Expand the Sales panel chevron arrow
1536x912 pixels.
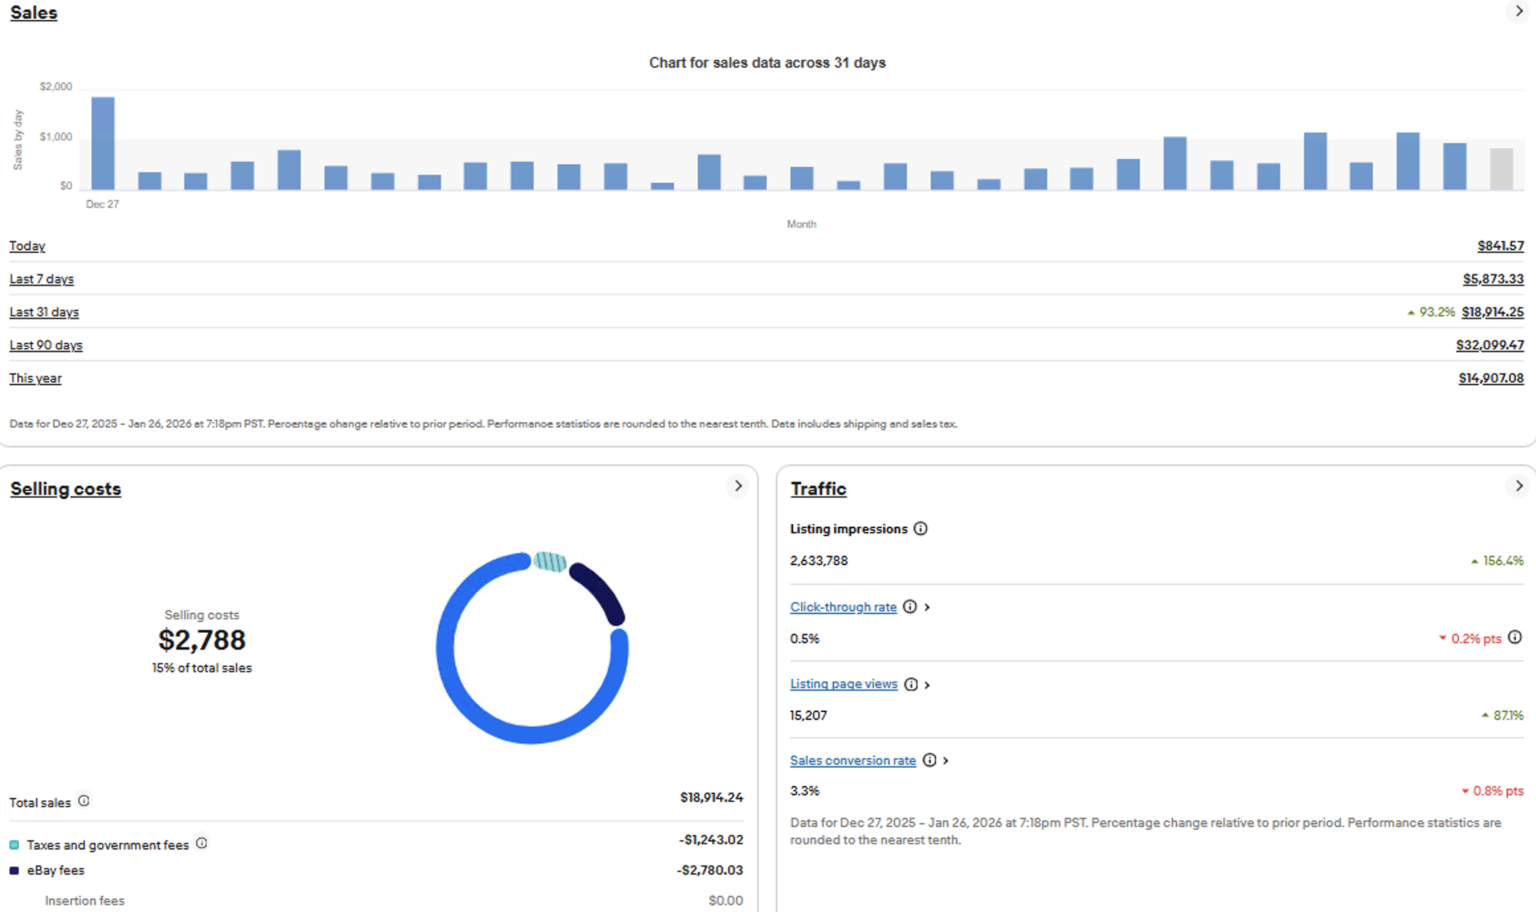(x=1518, y=12)
